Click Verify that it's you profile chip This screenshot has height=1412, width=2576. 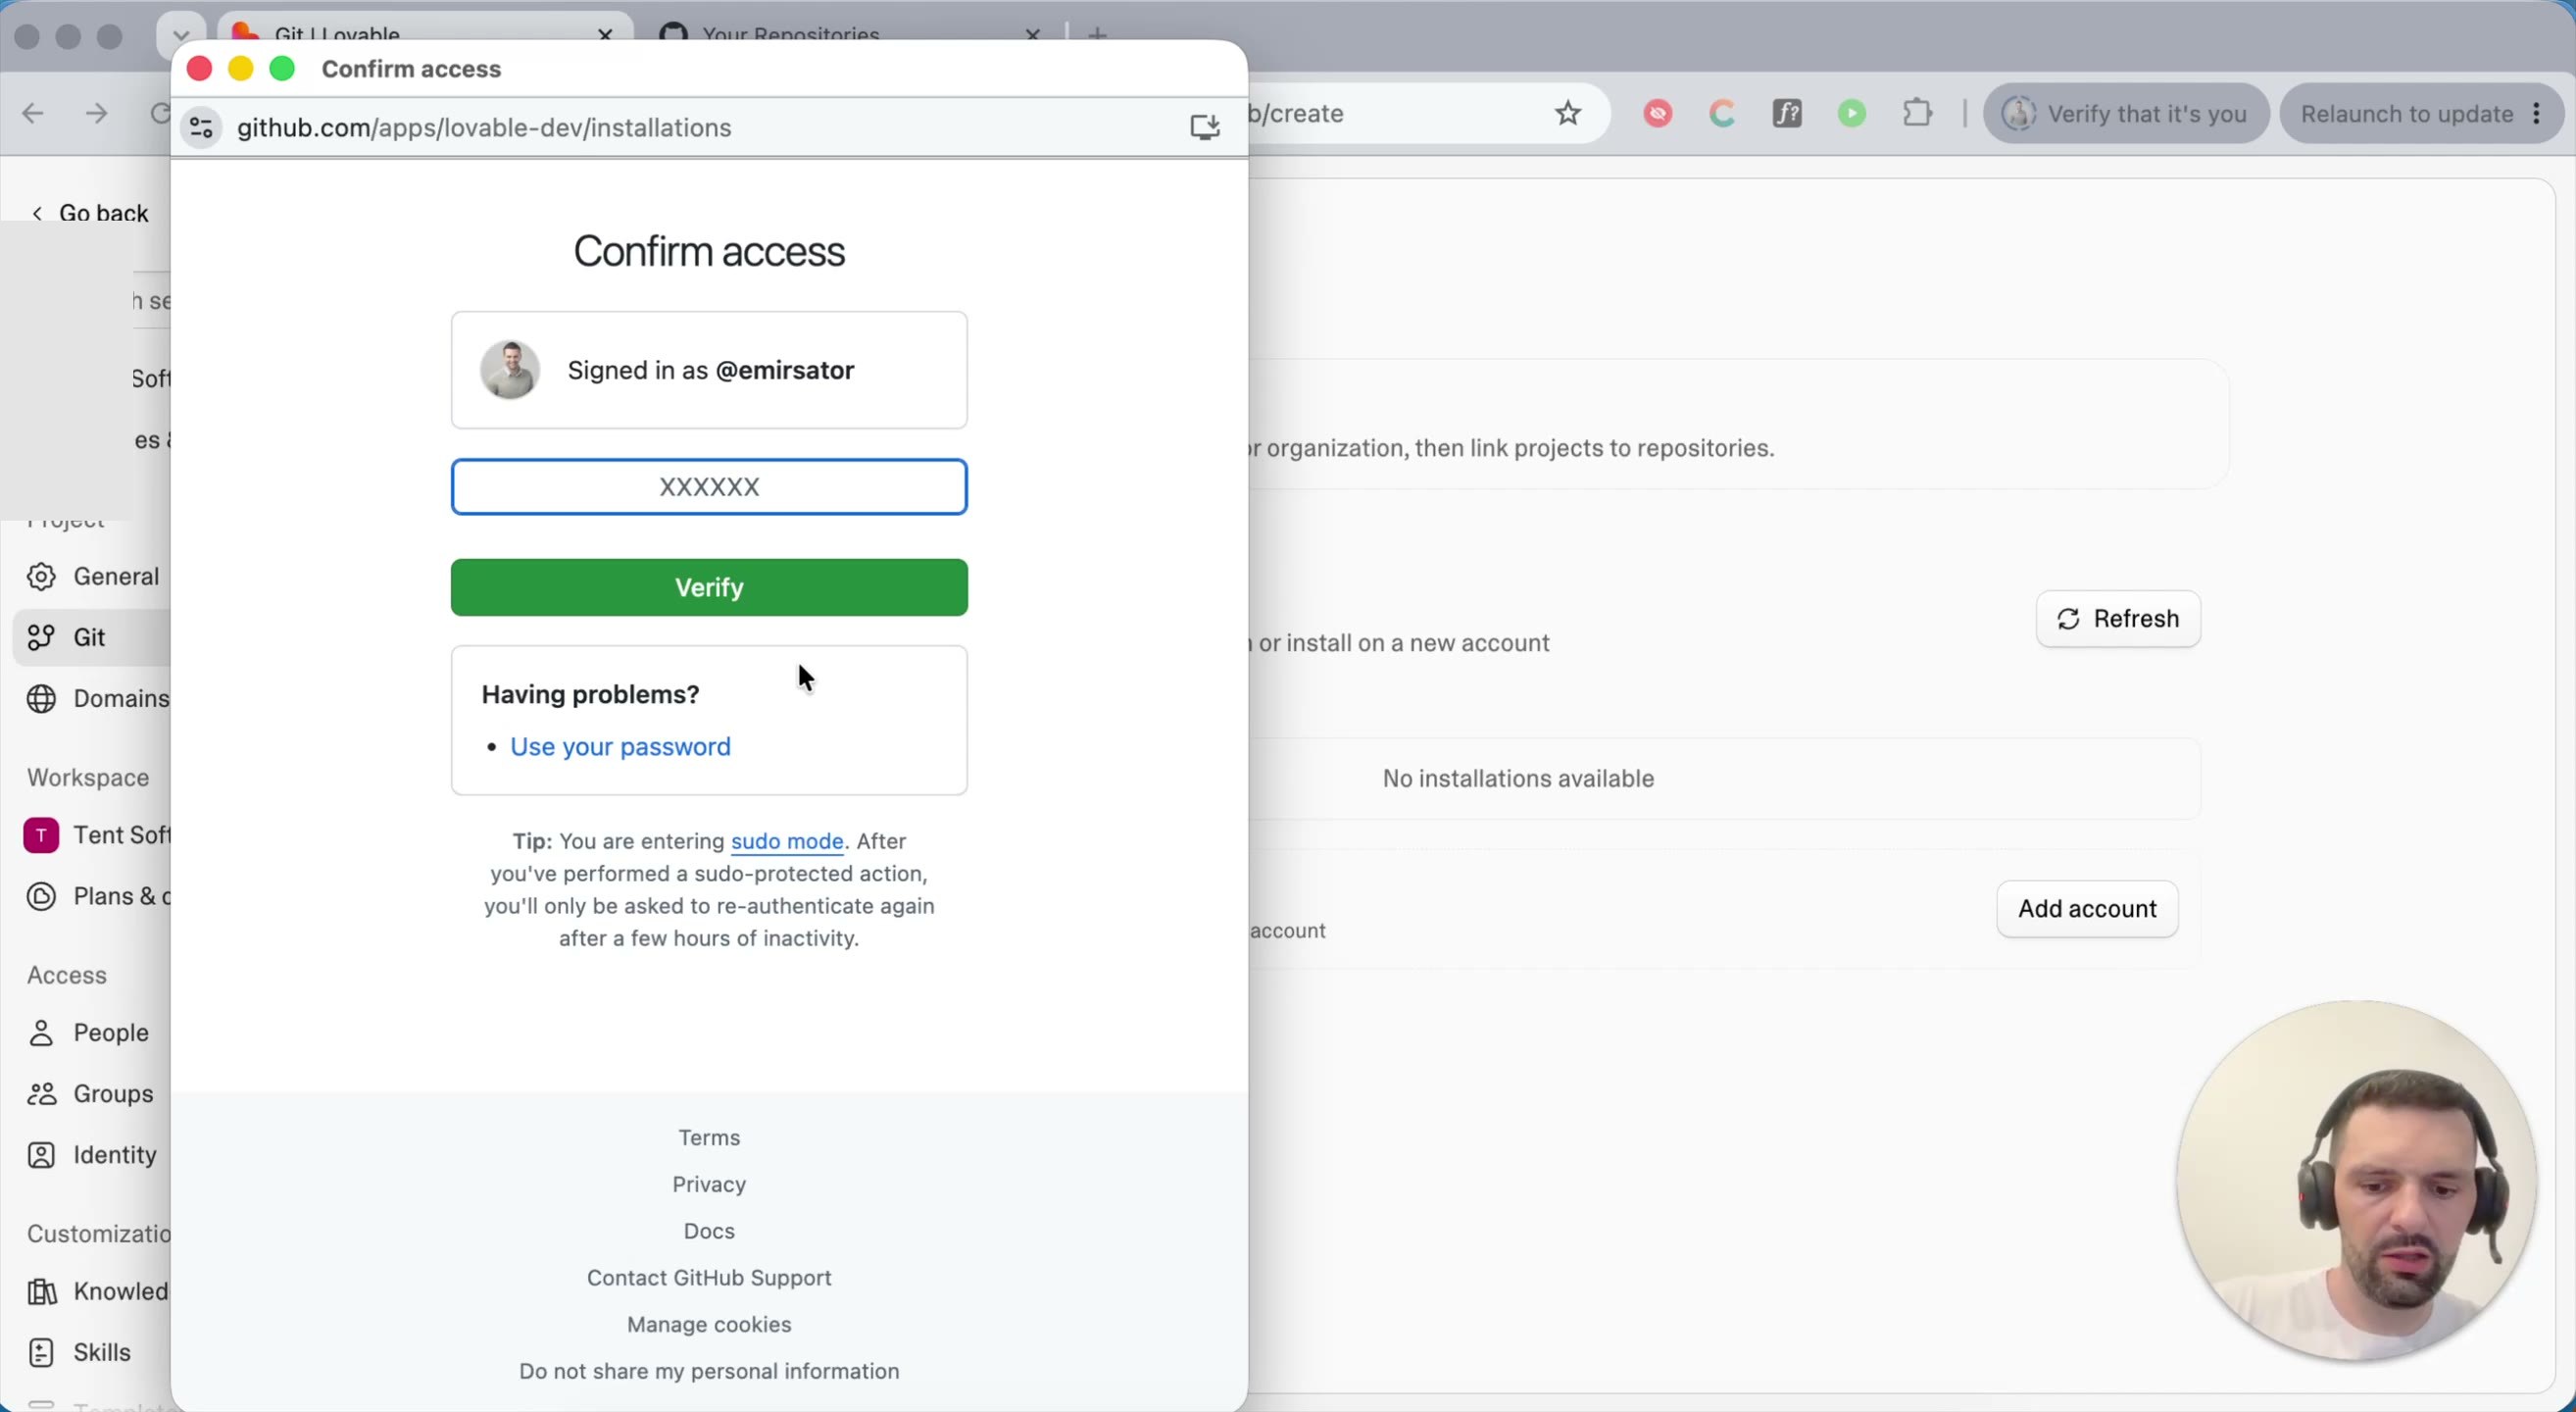(x=2126, y=113)
